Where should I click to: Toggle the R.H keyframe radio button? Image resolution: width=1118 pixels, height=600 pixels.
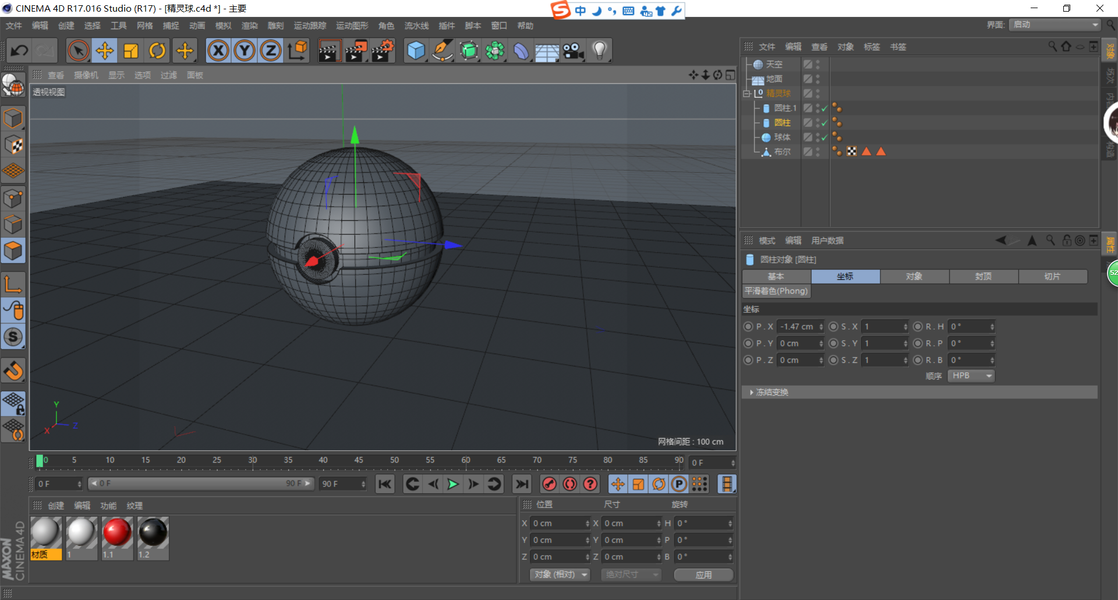918,326
